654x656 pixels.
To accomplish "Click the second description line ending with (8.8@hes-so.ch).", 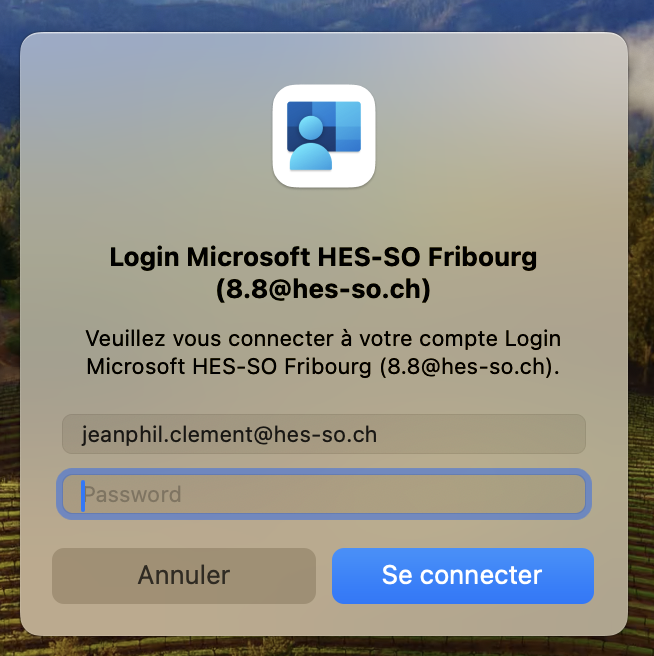I will point(323,366).
